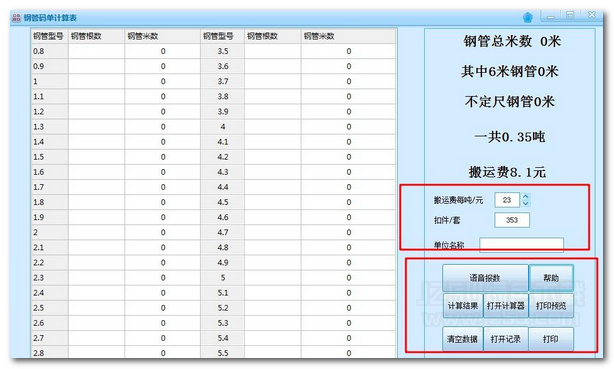Select the 钢管米数 value in row 1.8
This screenshot has height=369, width=614.
(163, 202)
